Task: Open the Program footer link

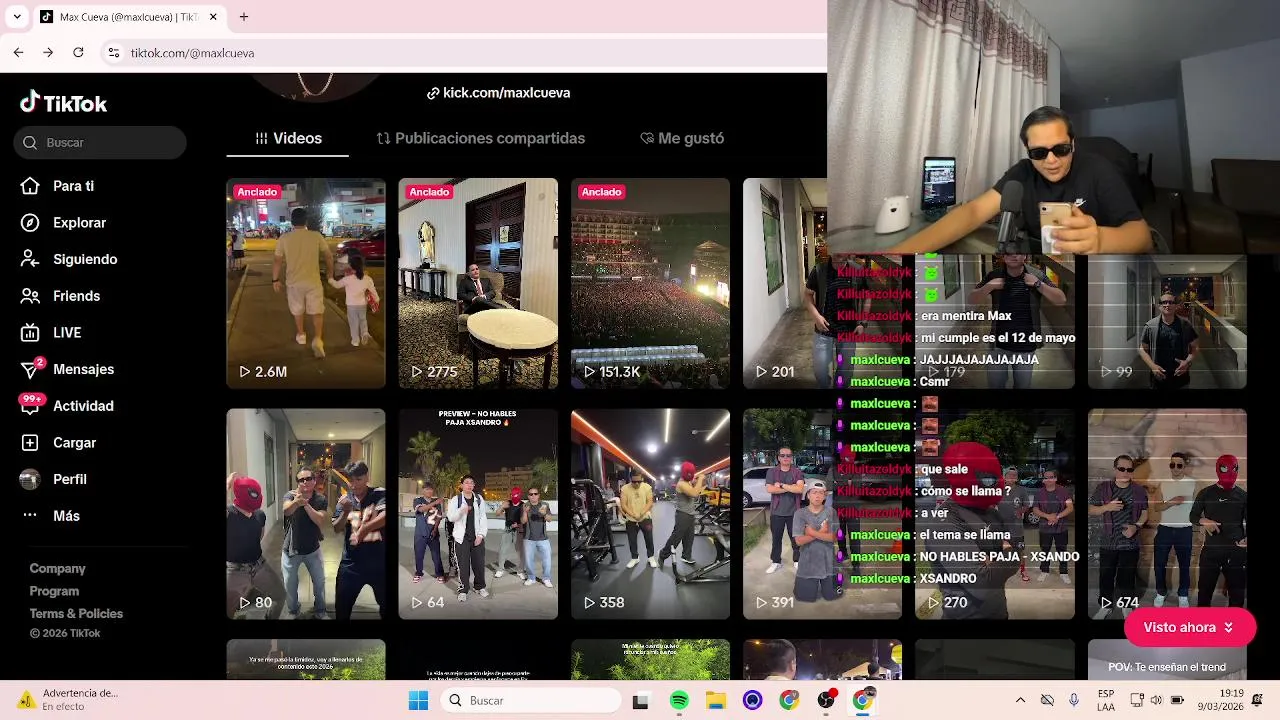Action: point(54,591)
